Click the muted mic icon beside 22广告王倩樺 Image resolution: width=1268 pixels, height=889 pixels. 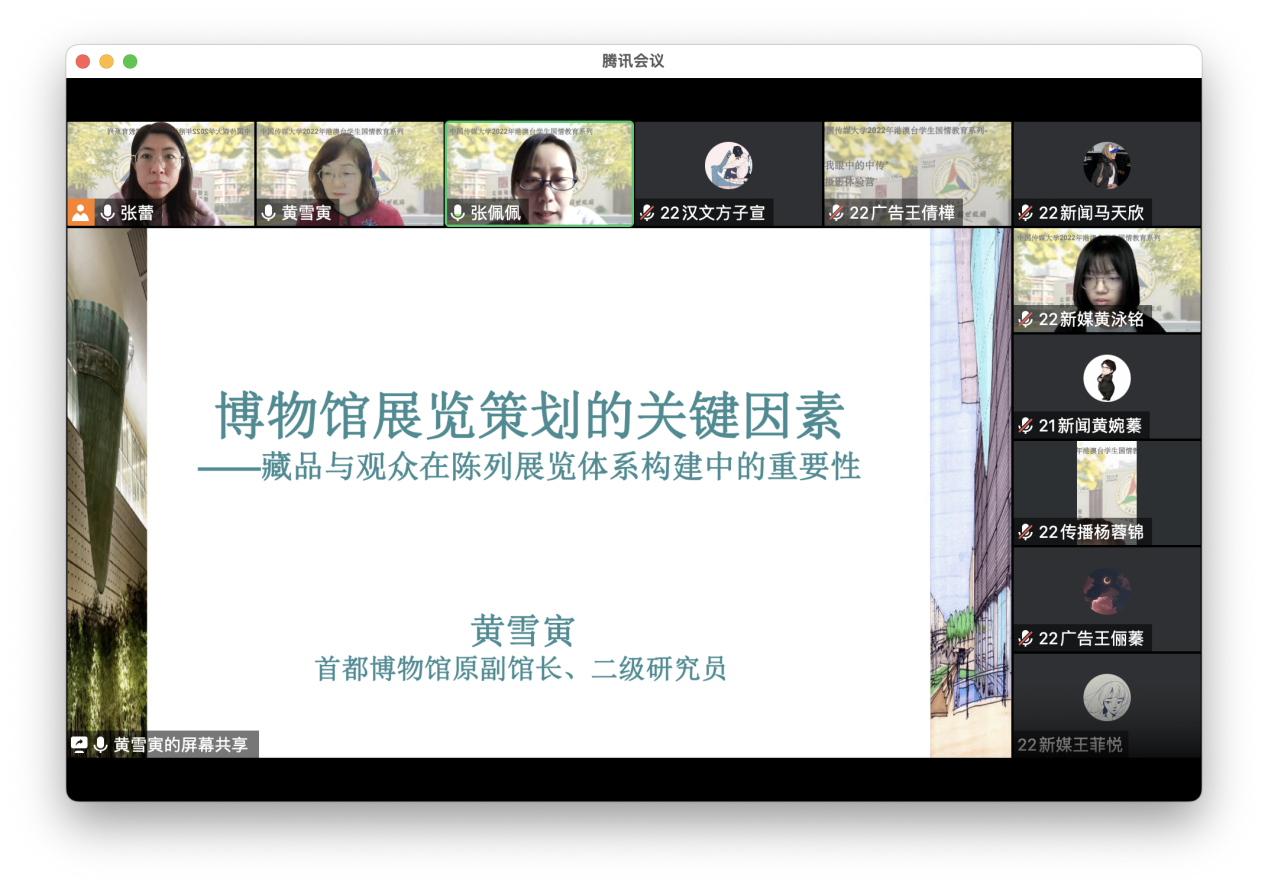coord(836,213)
